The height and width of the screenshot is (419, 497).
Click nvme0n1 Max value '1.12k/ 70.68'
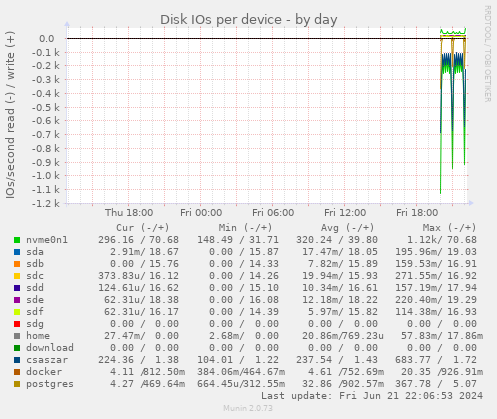[x=442, y=240]
